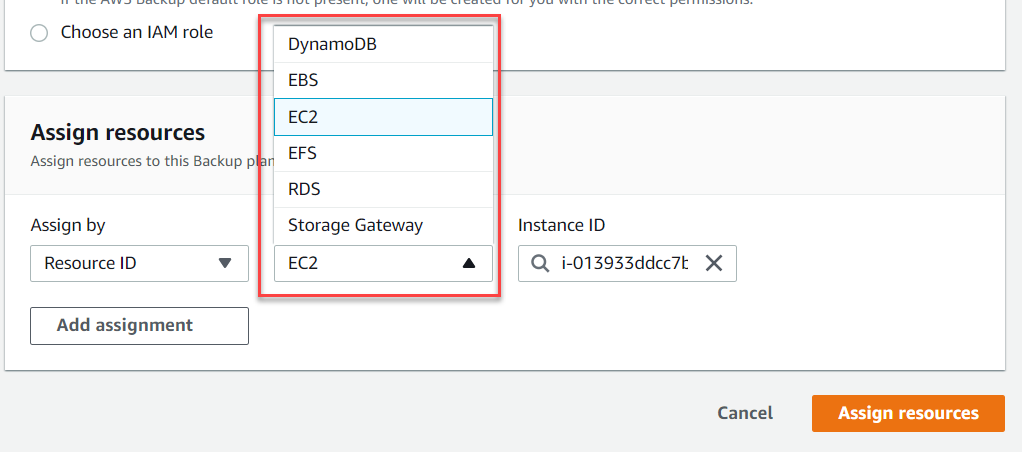
Task: Choose DynamoDB from the resource type list
Action: (383, 44)
